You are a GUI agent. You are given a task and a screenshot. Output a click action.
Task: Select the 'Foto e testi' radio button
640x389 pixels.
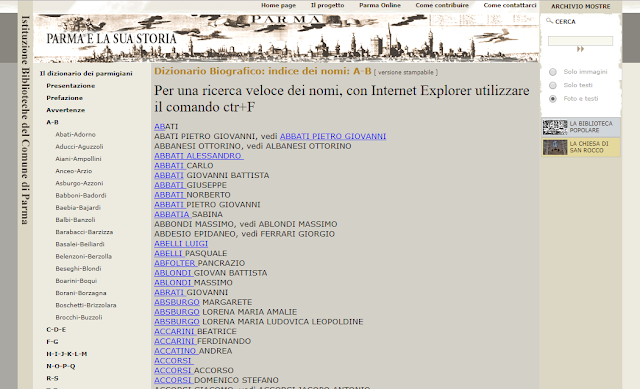(553, 99)
